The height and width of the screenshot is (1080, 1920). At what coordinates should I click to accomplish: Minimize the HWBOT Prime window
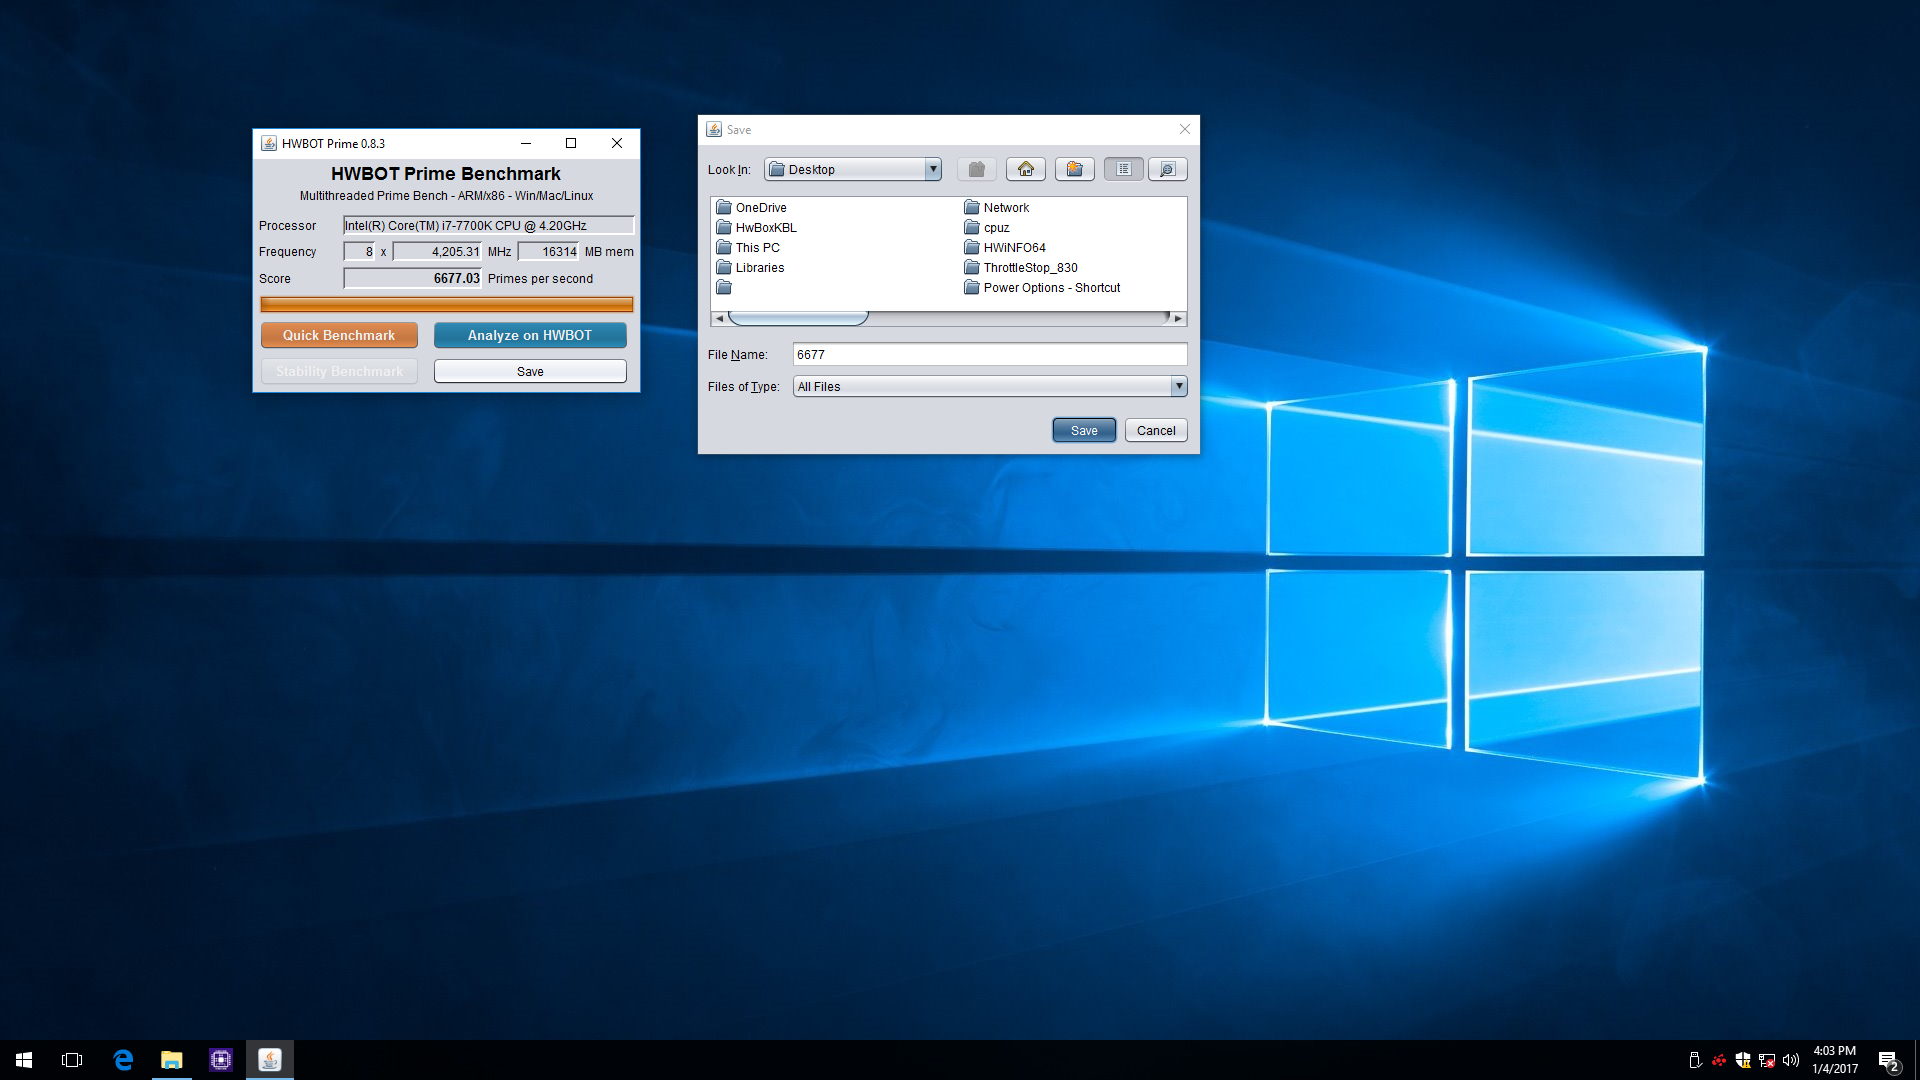tap(526, 143)
